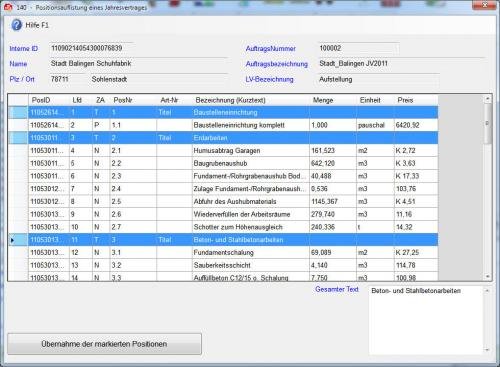Click the table vertical scrollbar thumb
Screen dimensions: 500x367
[x=487, y=123]
